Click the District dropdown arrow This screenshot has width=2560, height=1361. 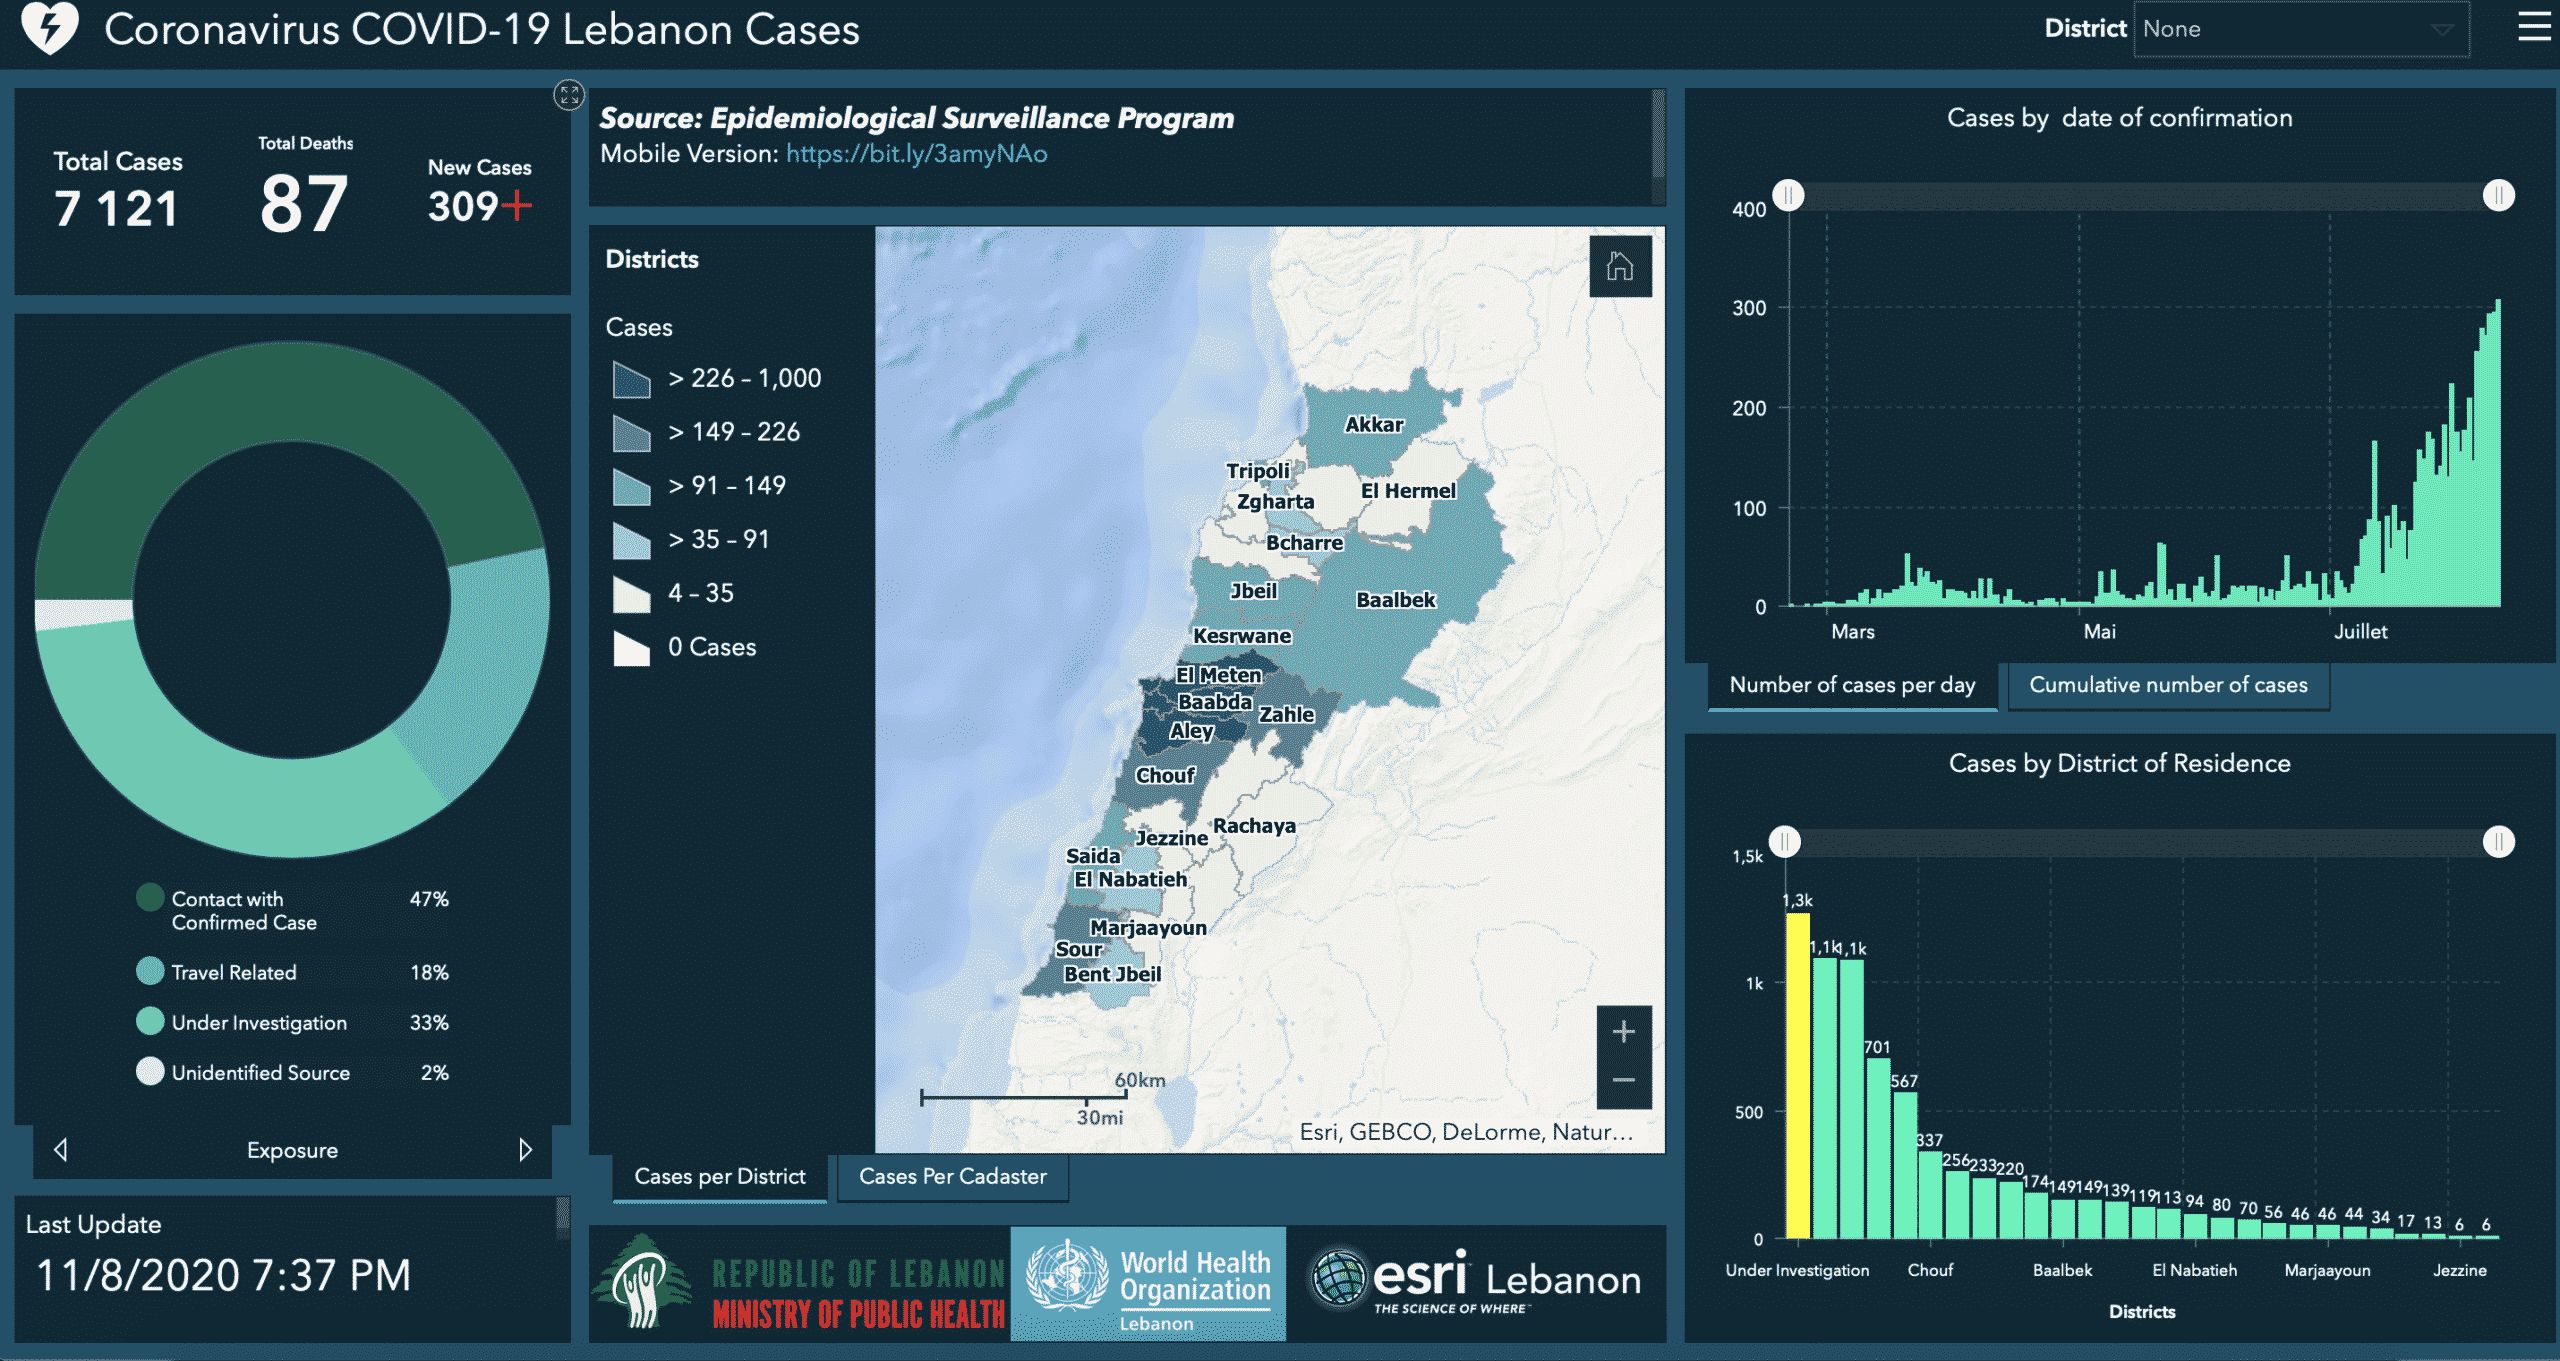pyautogui.click(x=2441, y=30)
